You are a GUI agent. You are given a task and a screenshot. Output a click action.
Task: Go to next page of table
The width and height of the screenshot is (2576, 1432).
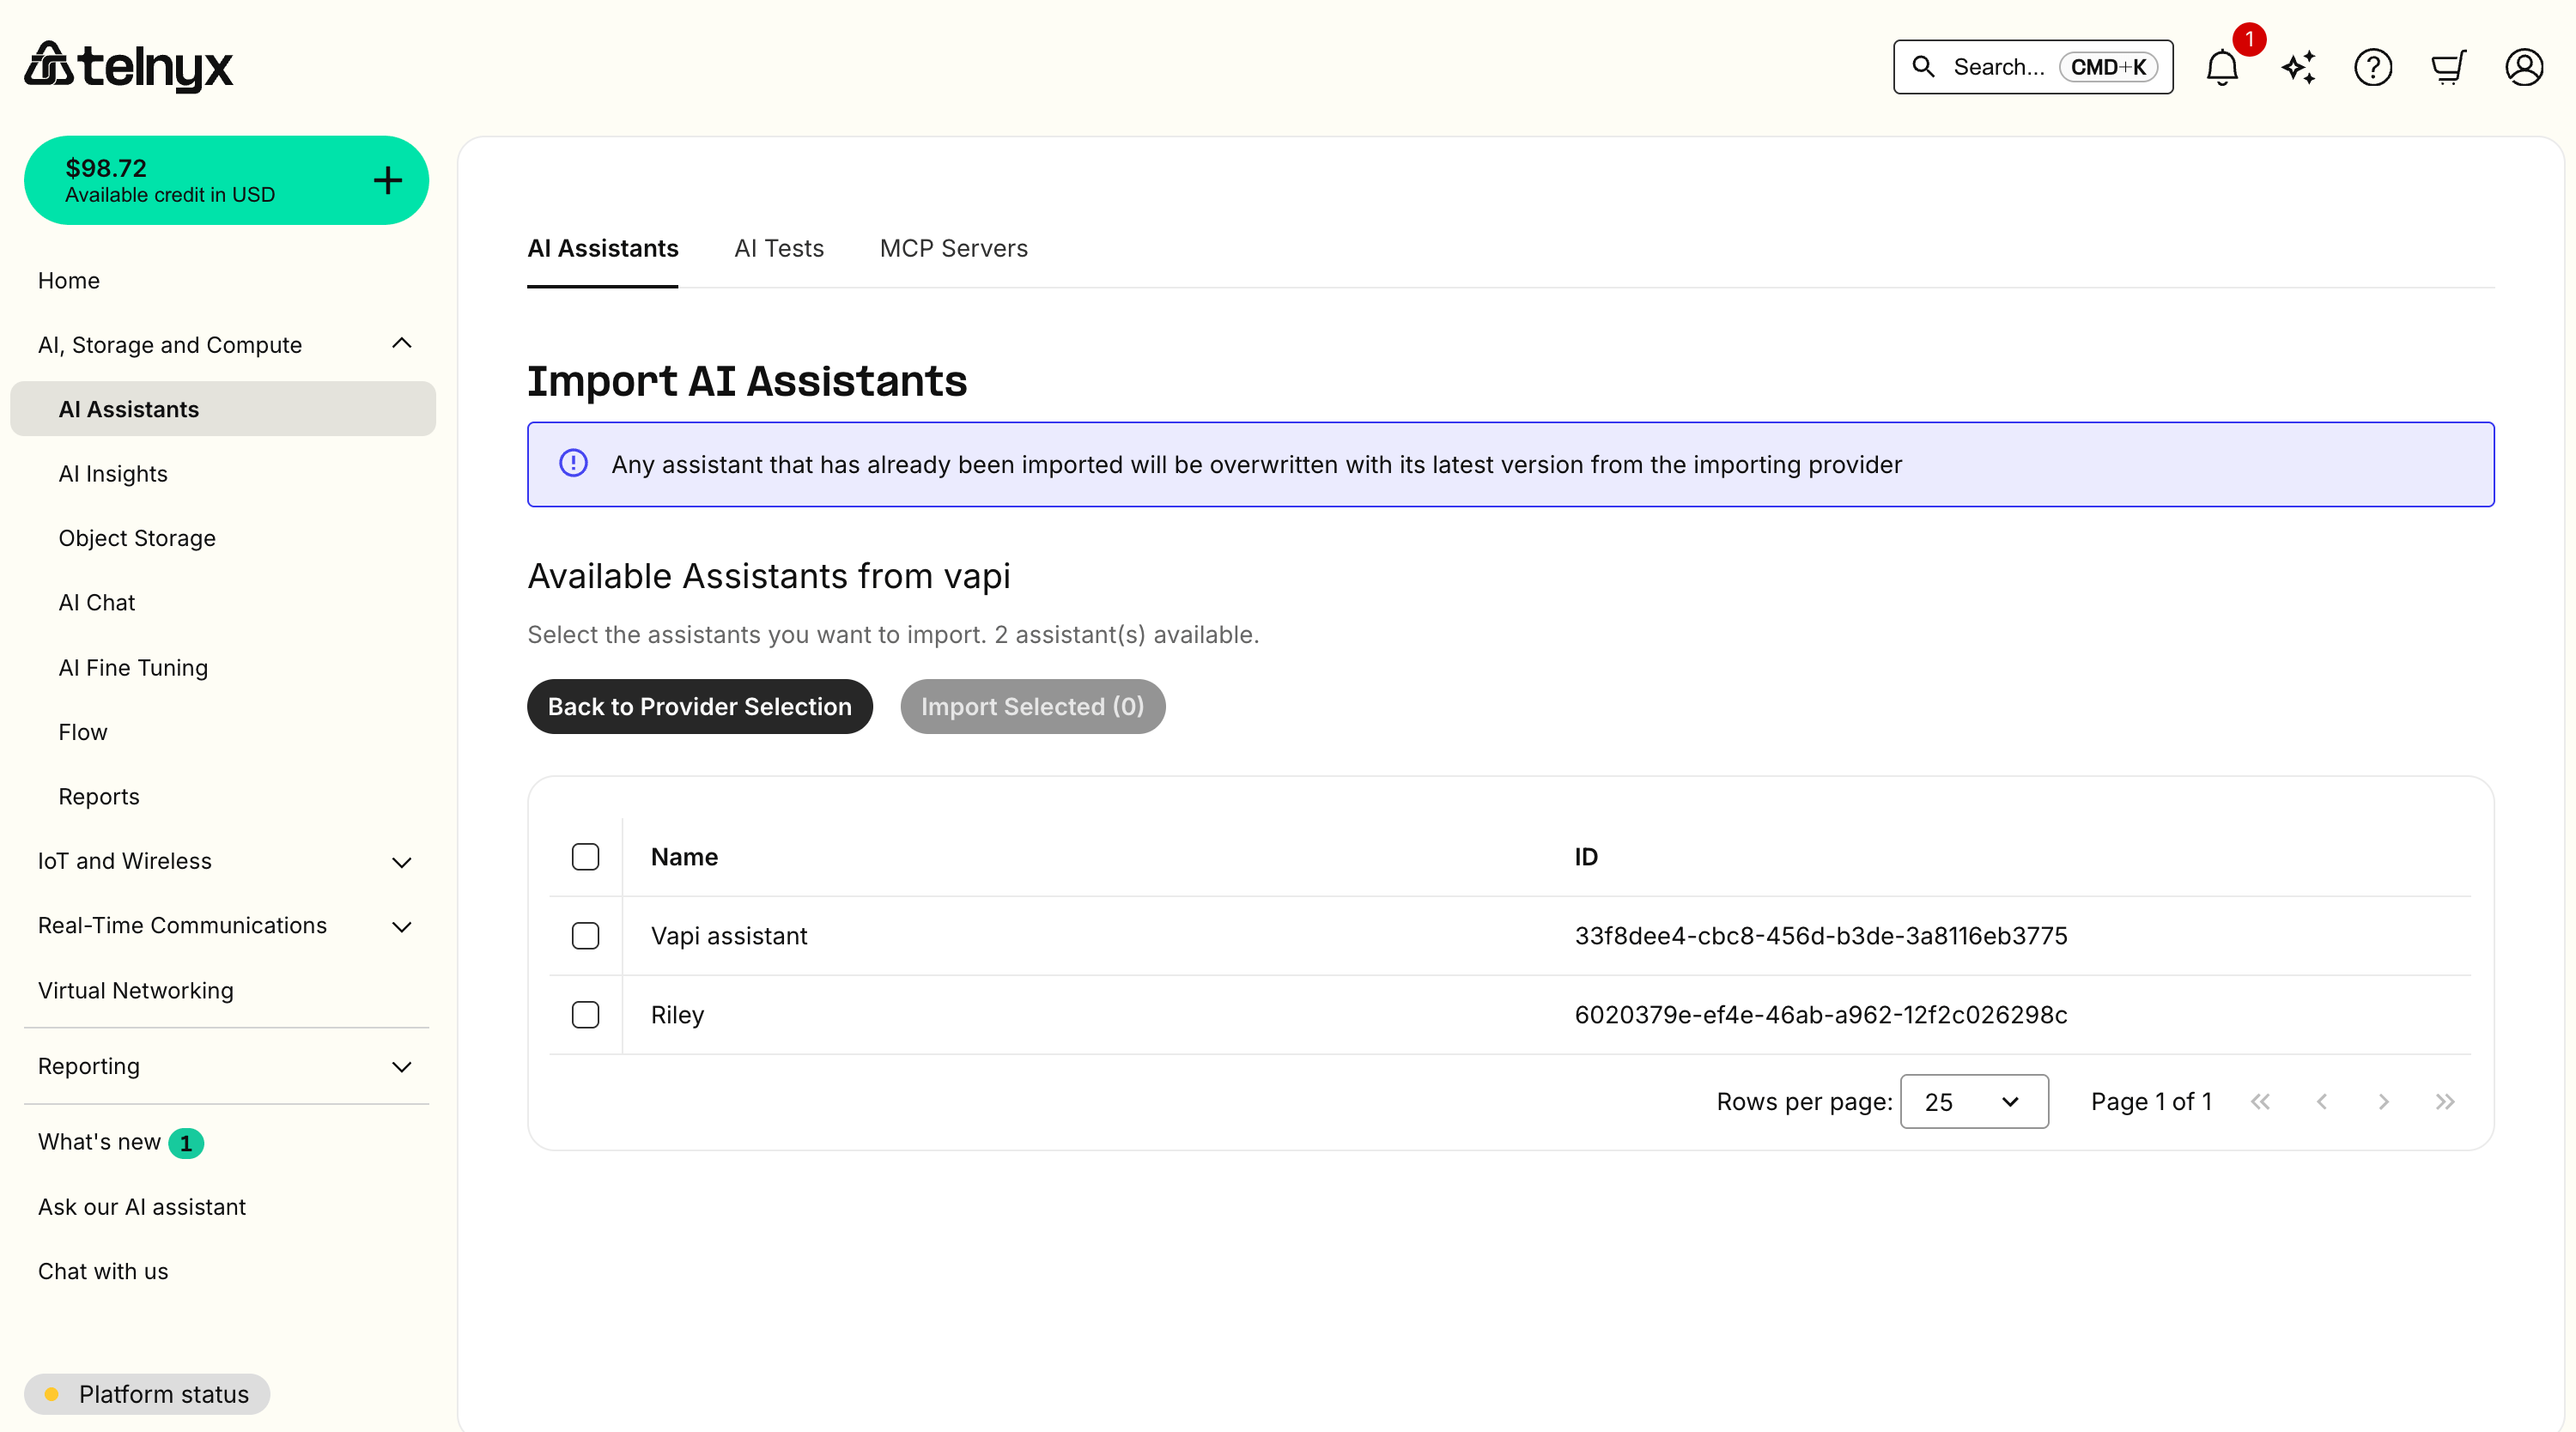[x=2383, y=1101]
